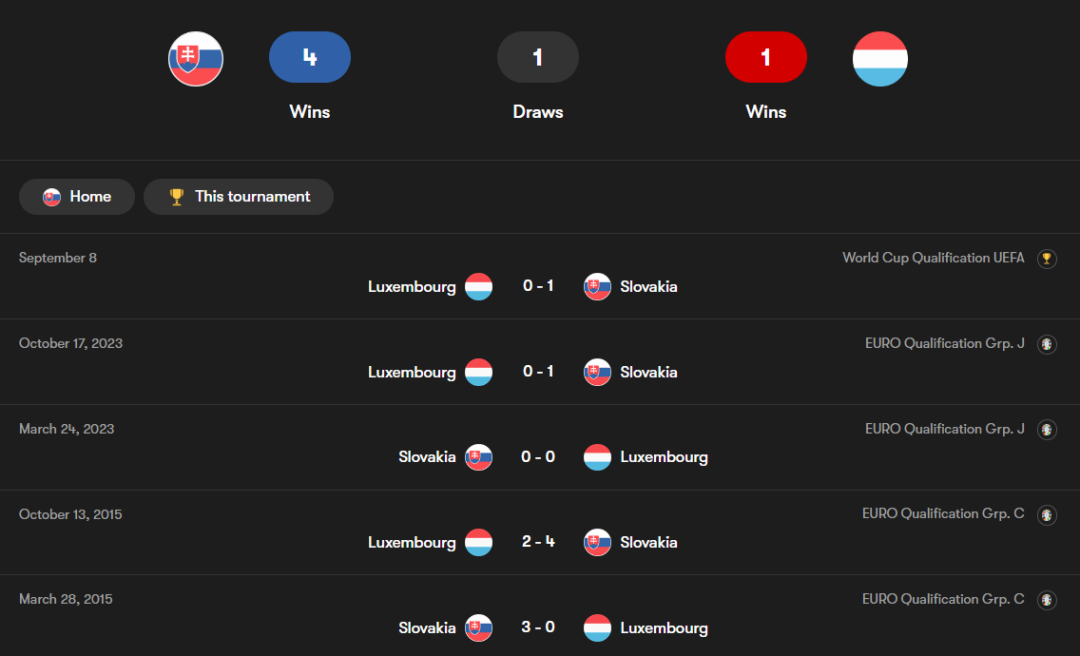Click the blue Slovakia wins count badge
1080x656 pixels.
(x=310, y=57)
